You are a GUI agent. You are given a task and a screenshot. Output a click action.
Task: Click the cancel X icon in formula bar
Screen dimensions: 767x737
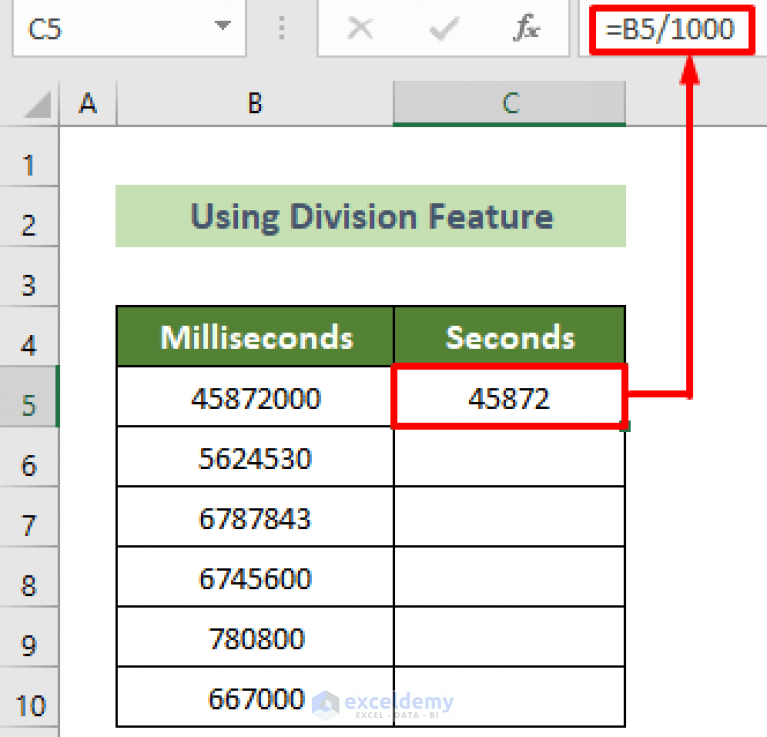pos(360,28)
